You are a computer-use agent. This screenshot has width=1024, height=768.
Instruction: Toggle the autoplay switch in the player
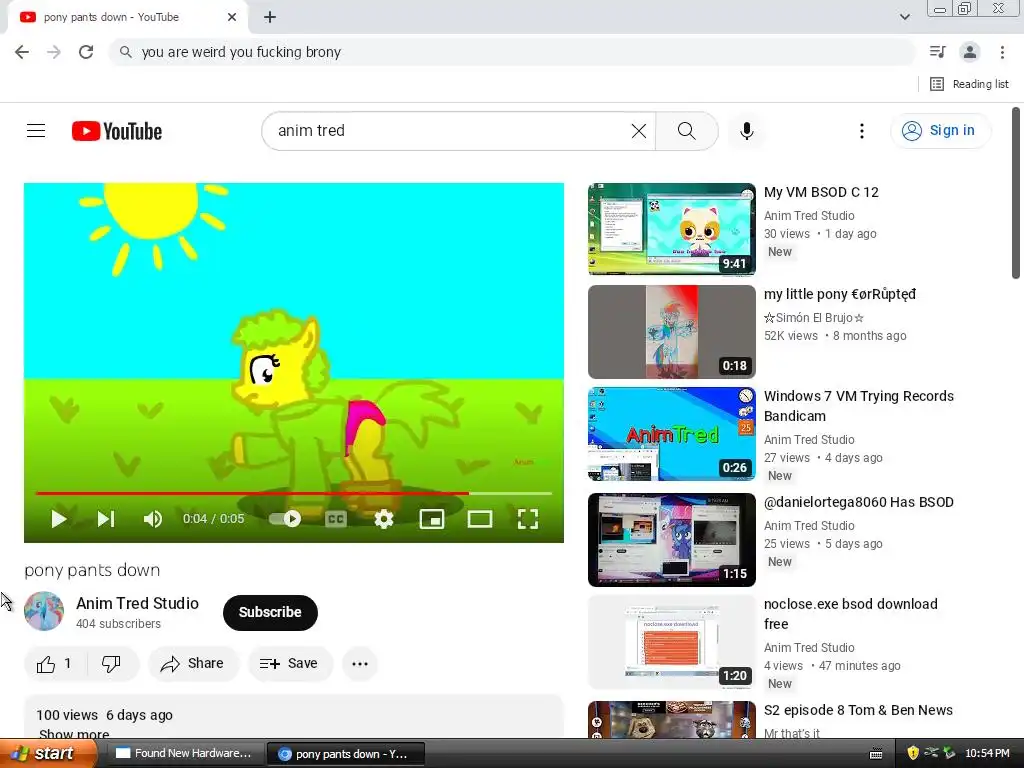[x=285, y=519]
